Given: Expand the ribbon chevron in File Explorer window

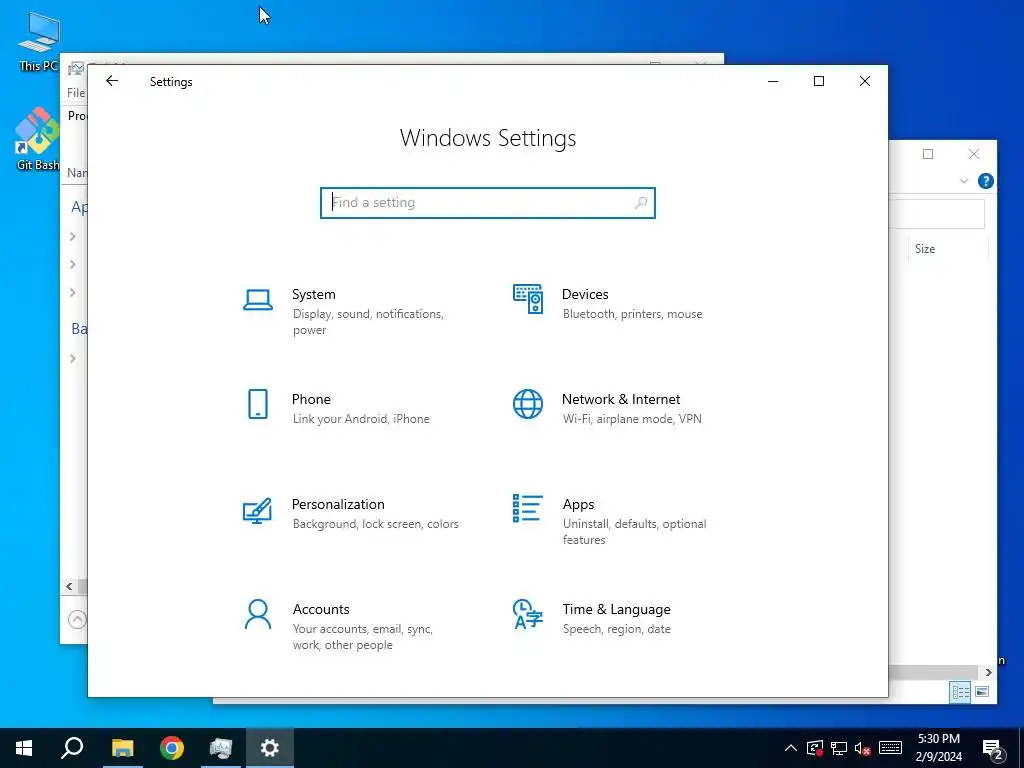Looking at the screenshot, I should click(963, 181).
